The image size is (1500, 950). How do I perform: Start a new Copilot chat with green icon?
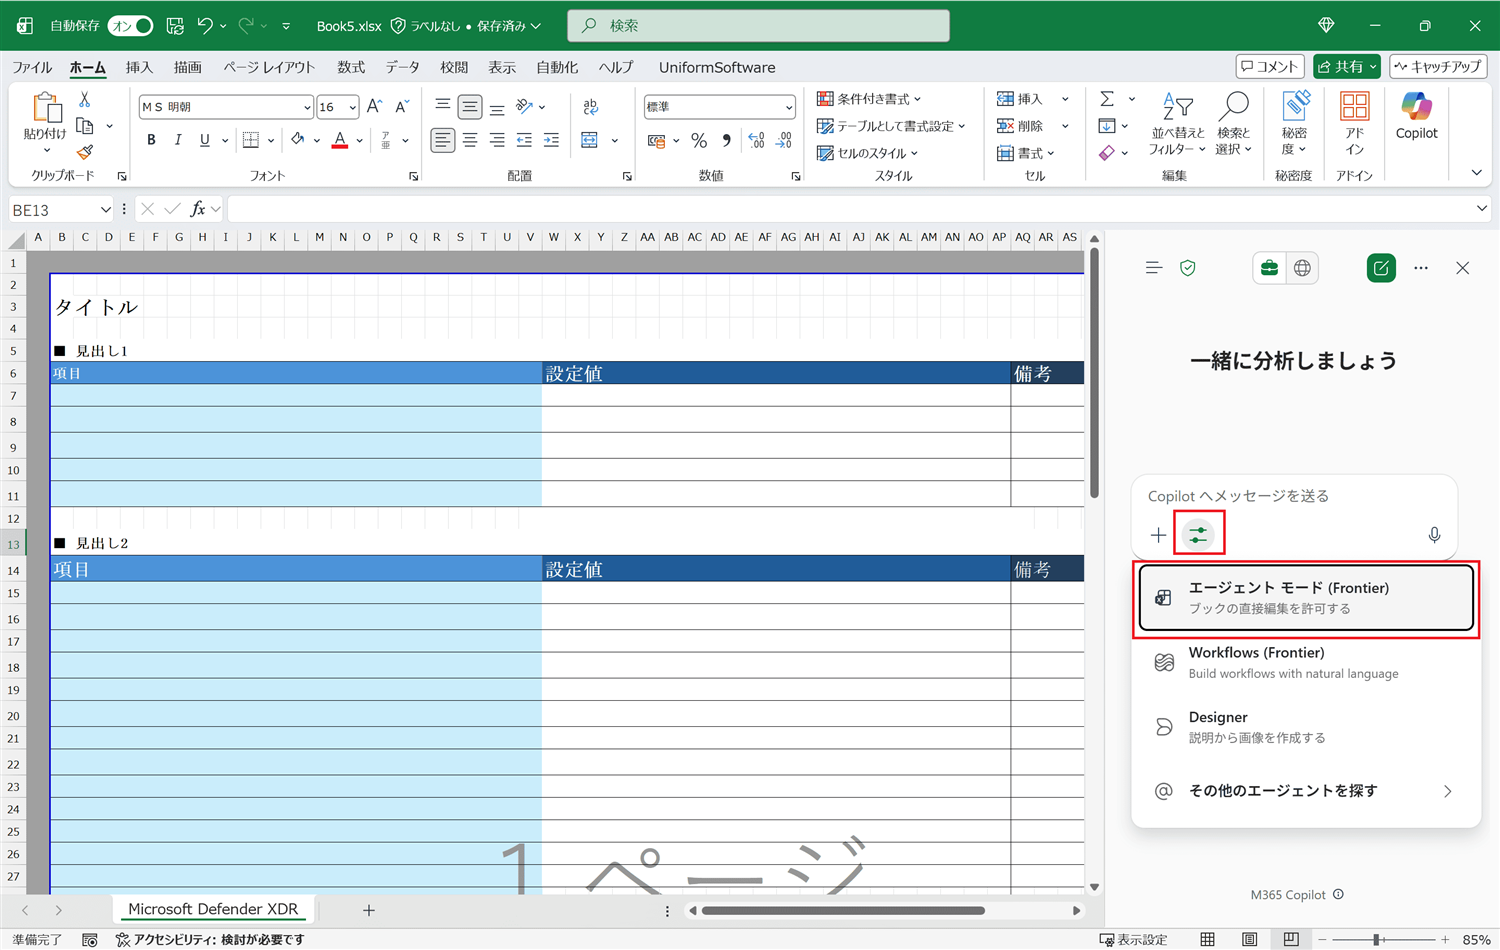(1381, 268)
